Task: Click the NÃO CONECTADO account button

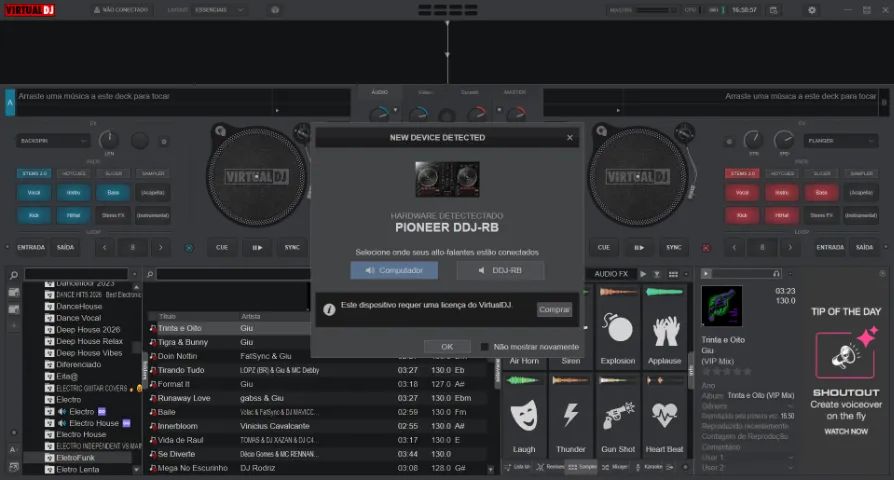Action: [x=121, y=10]
